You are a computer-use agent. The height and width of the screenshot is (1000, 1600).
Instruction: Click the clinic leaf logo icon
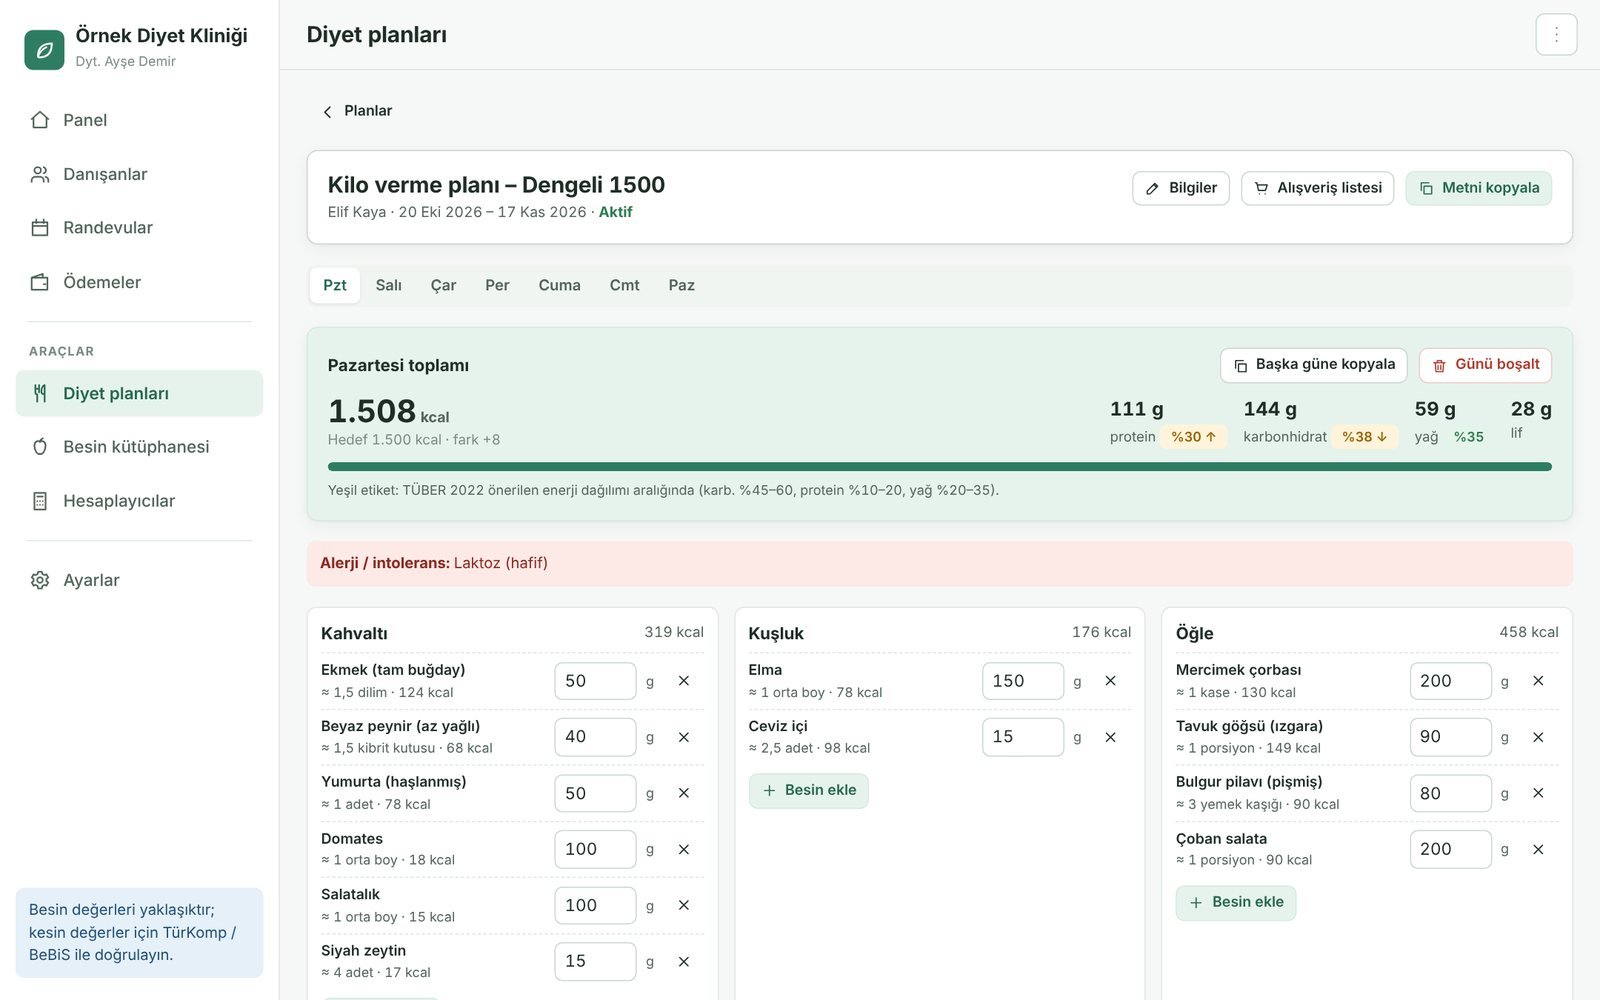(x=44, y=50)
